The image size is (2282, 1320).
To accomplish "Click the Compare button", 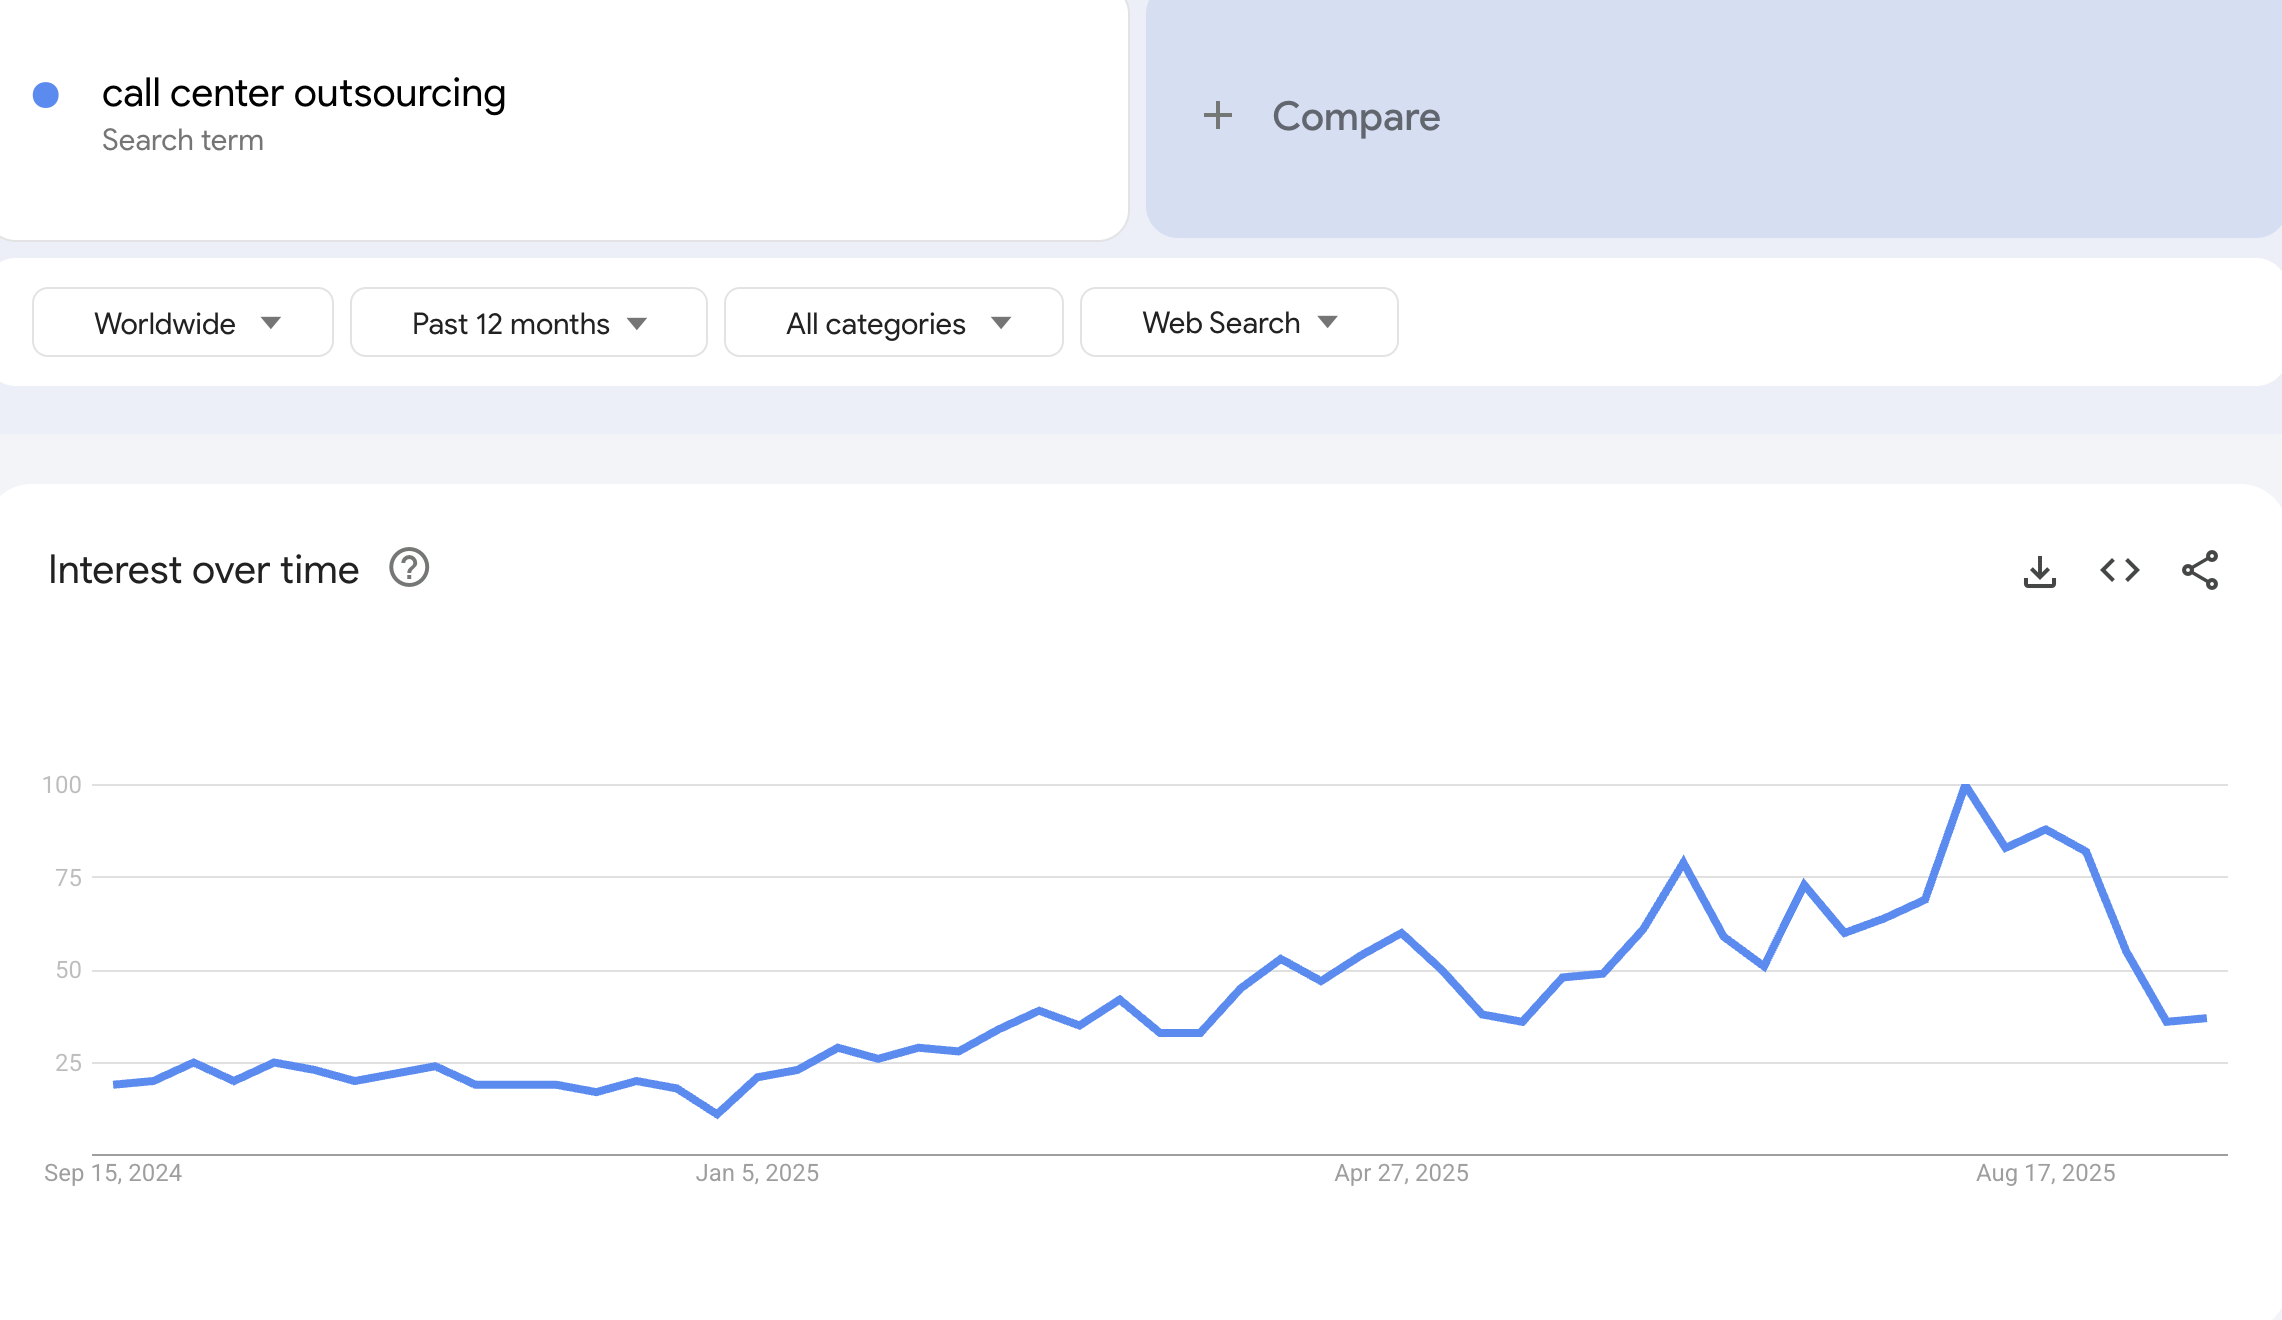I will (x=1355, y=116).
